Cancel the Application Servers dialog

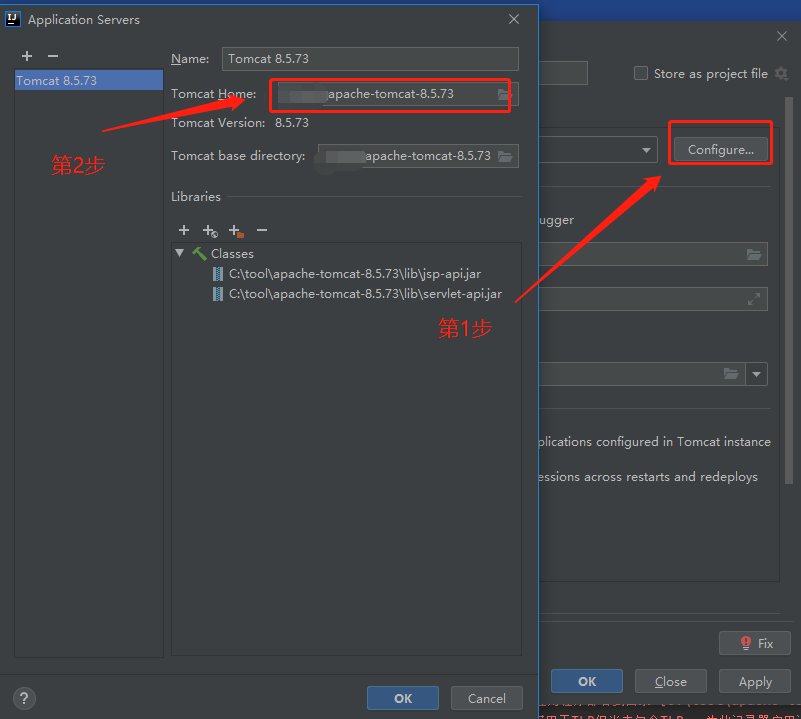click(x=486, y=698)
